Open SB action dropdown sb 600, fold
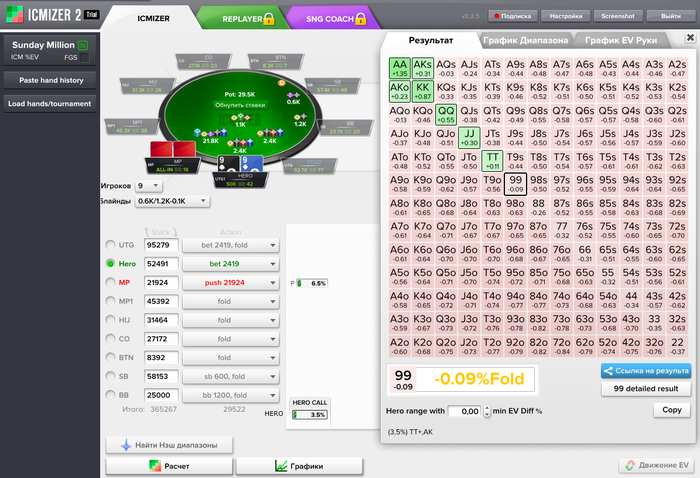700x478 pixels. [231, 376]
